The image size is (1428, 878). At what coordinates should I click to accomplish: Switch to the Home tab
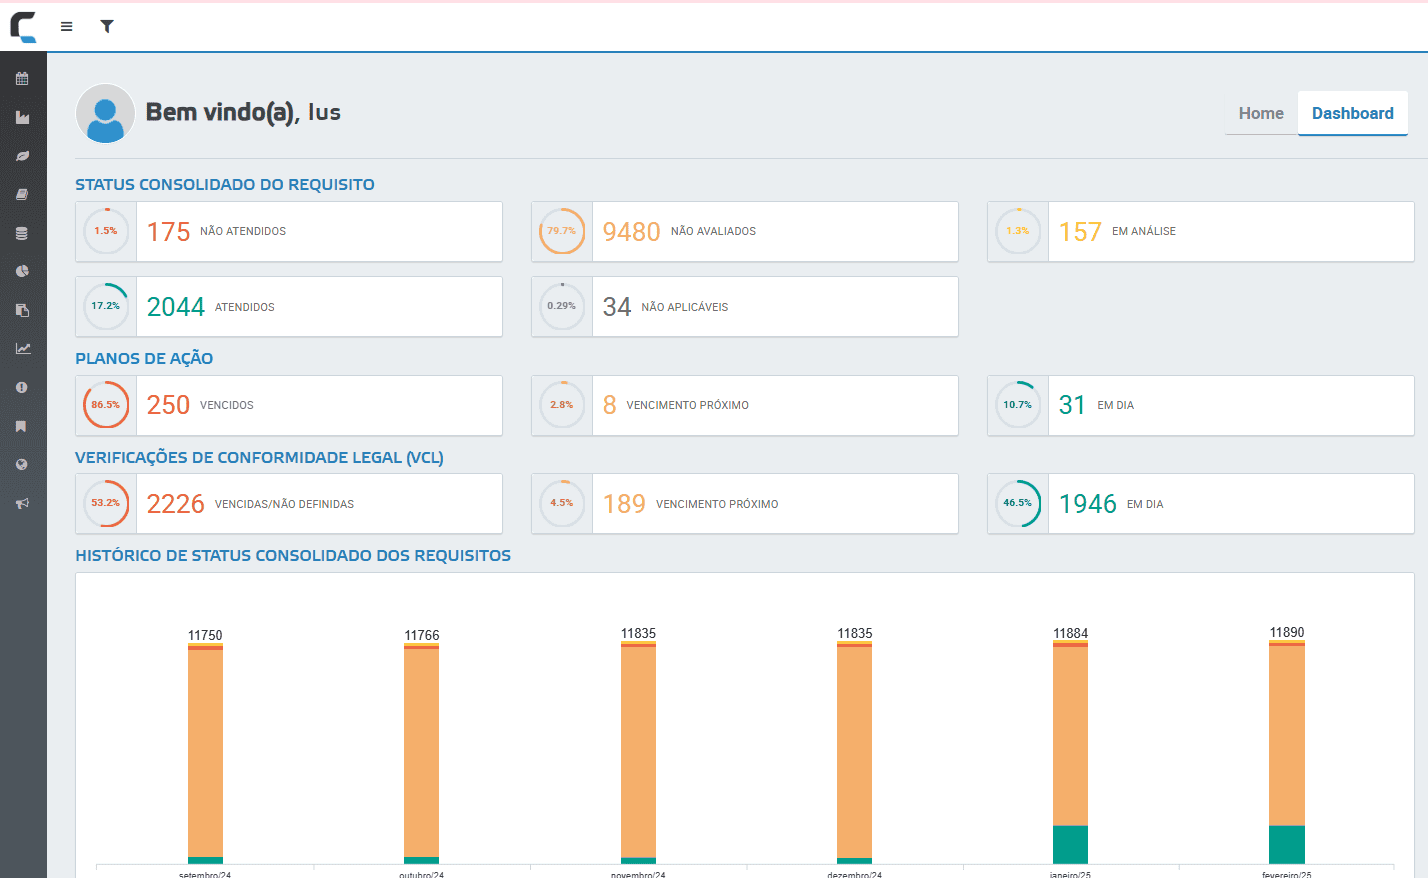tap(1261, 113)
